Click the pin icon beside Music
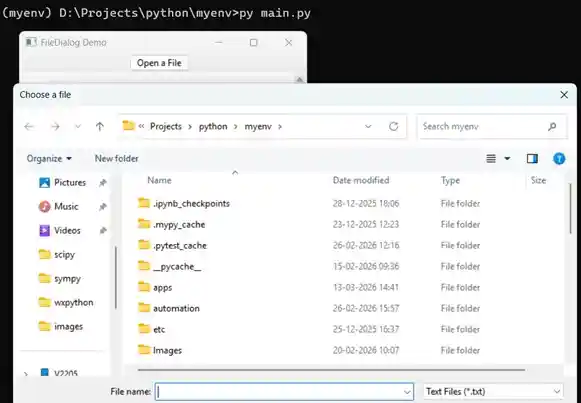The width and height of the screenshot is (581, 403). 103,207
